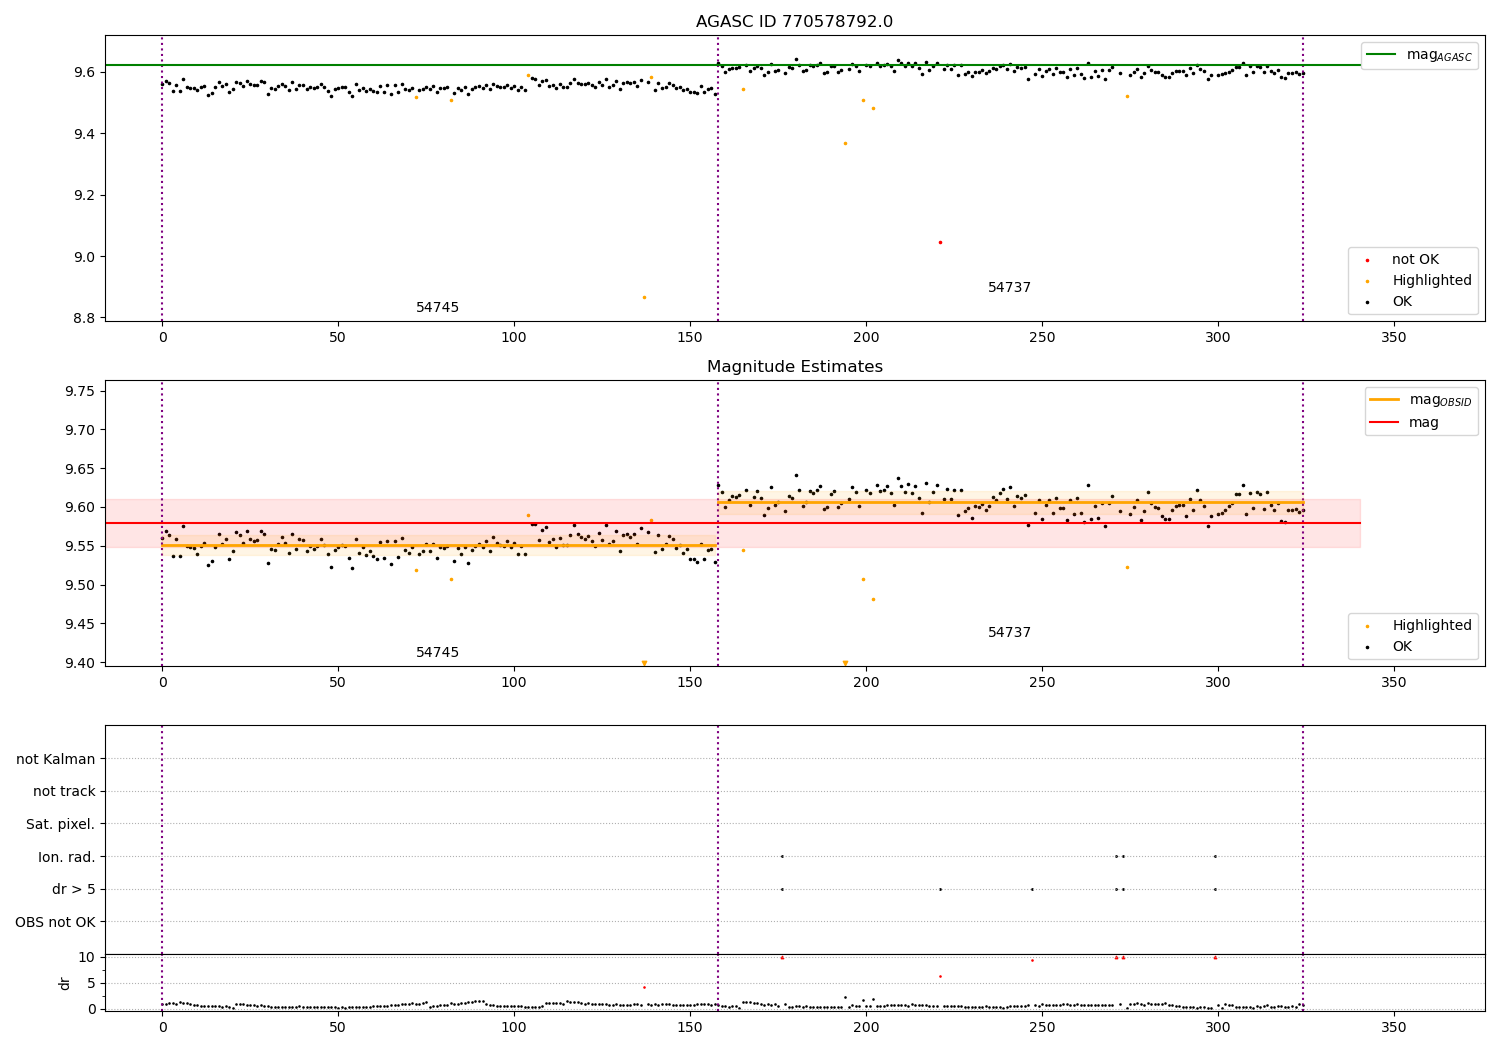1500x1050 pixels.
Task: Click the 9.70 y-axis tick label
Action: pos(80,430)
